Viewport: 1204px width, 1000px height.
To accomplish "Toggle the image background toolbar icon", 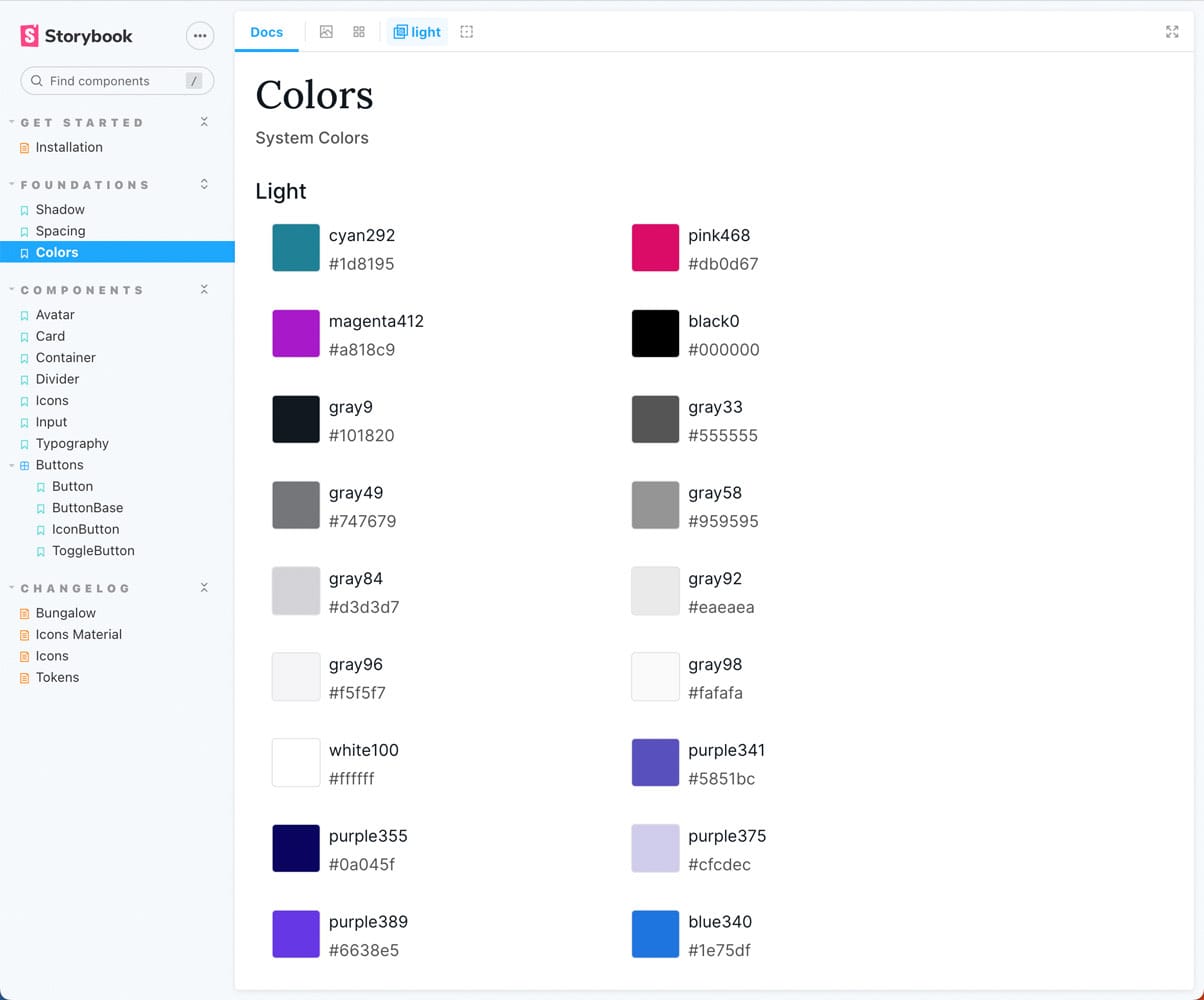I will tap(326, 32).
